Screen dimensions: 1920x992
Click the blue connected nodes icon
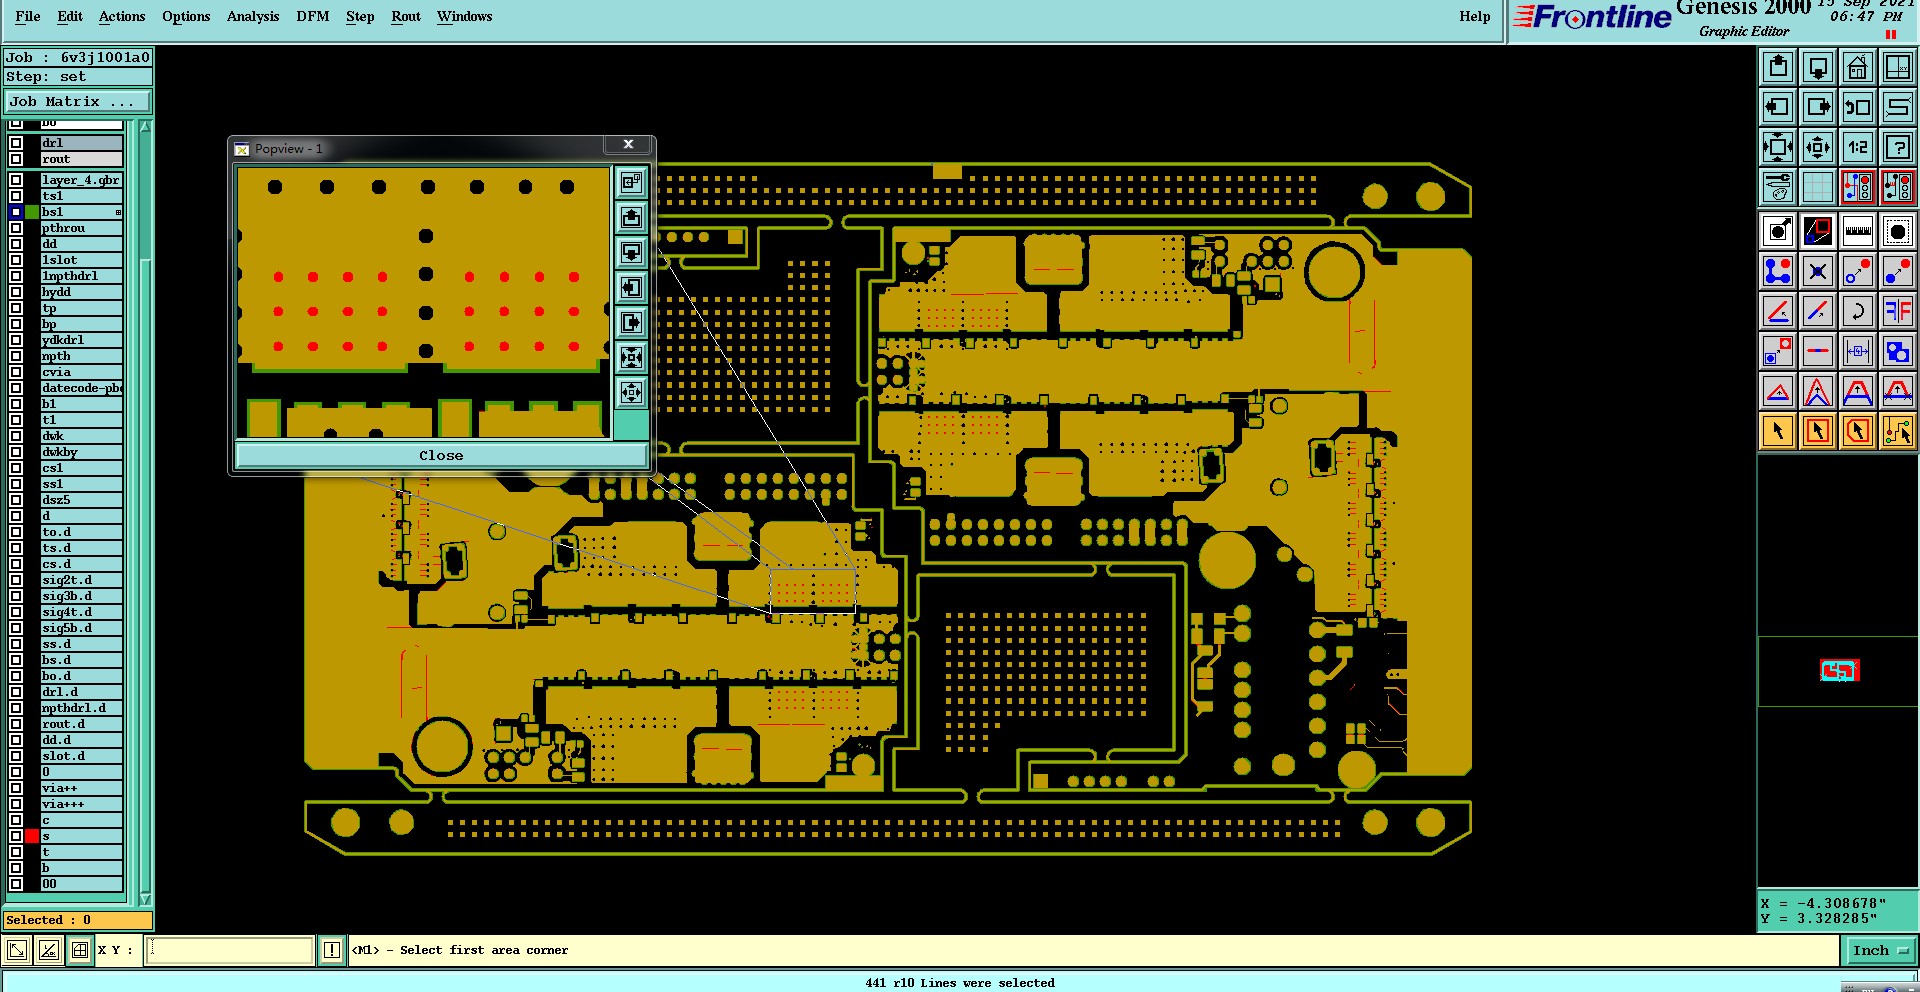point(1778,272)
